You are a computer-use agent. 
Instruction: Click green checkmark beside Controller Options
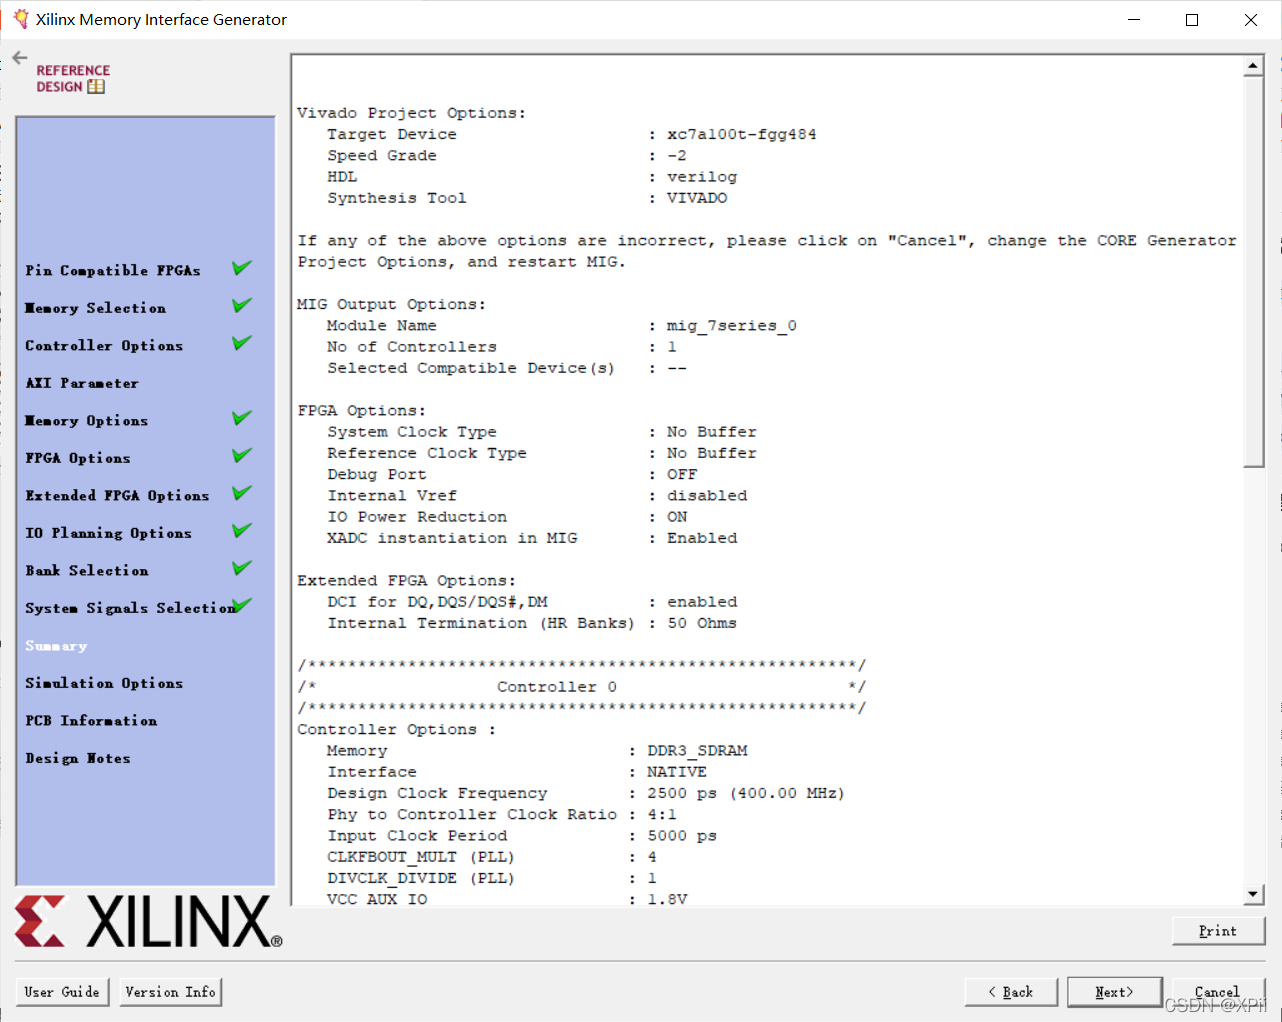tap(242, 343)
